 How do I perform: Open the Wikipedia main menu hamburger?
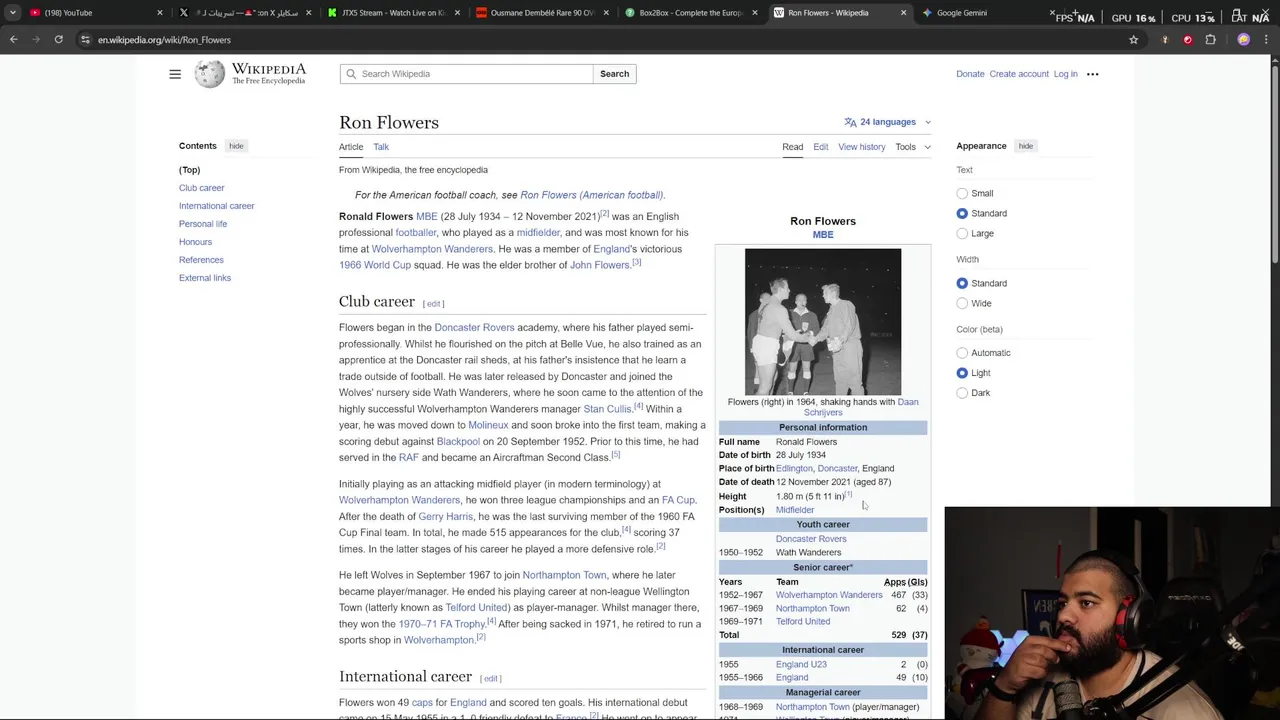click(175, 74)
